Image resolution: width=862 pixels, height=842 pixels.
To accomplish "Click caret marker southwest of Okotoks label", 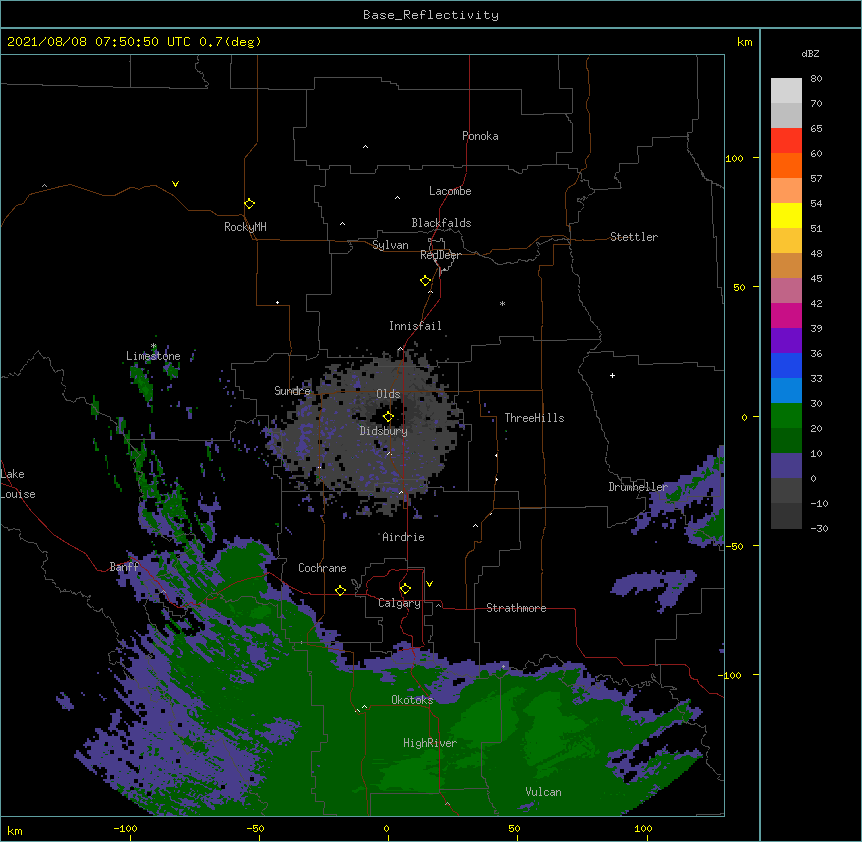I will (364, 707).
